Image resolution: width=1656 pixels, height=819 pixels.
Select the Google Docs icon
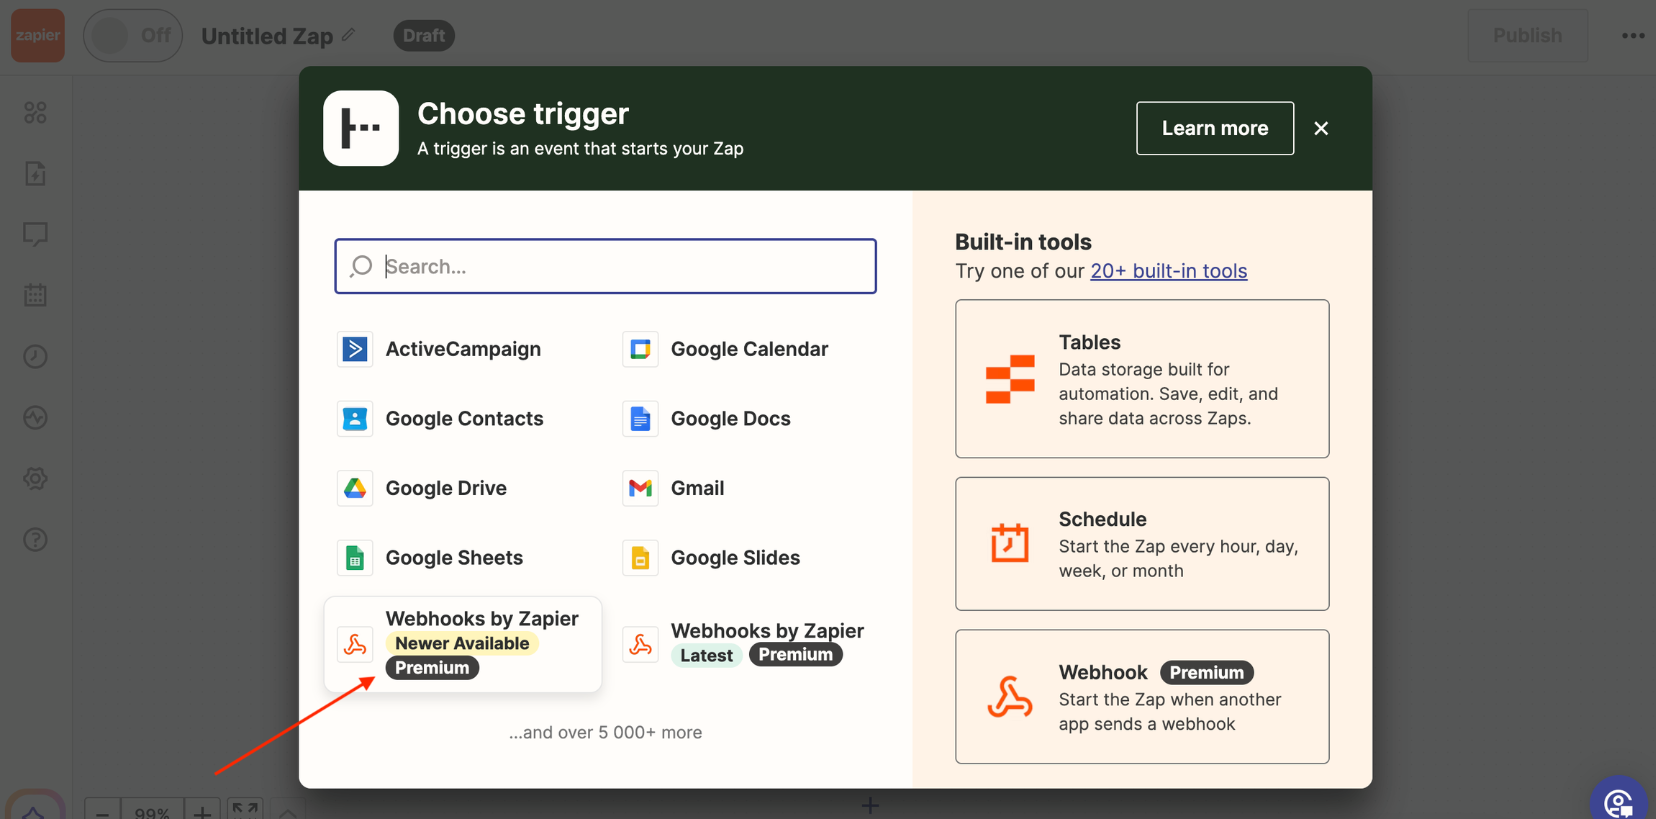tap(640, 419)
